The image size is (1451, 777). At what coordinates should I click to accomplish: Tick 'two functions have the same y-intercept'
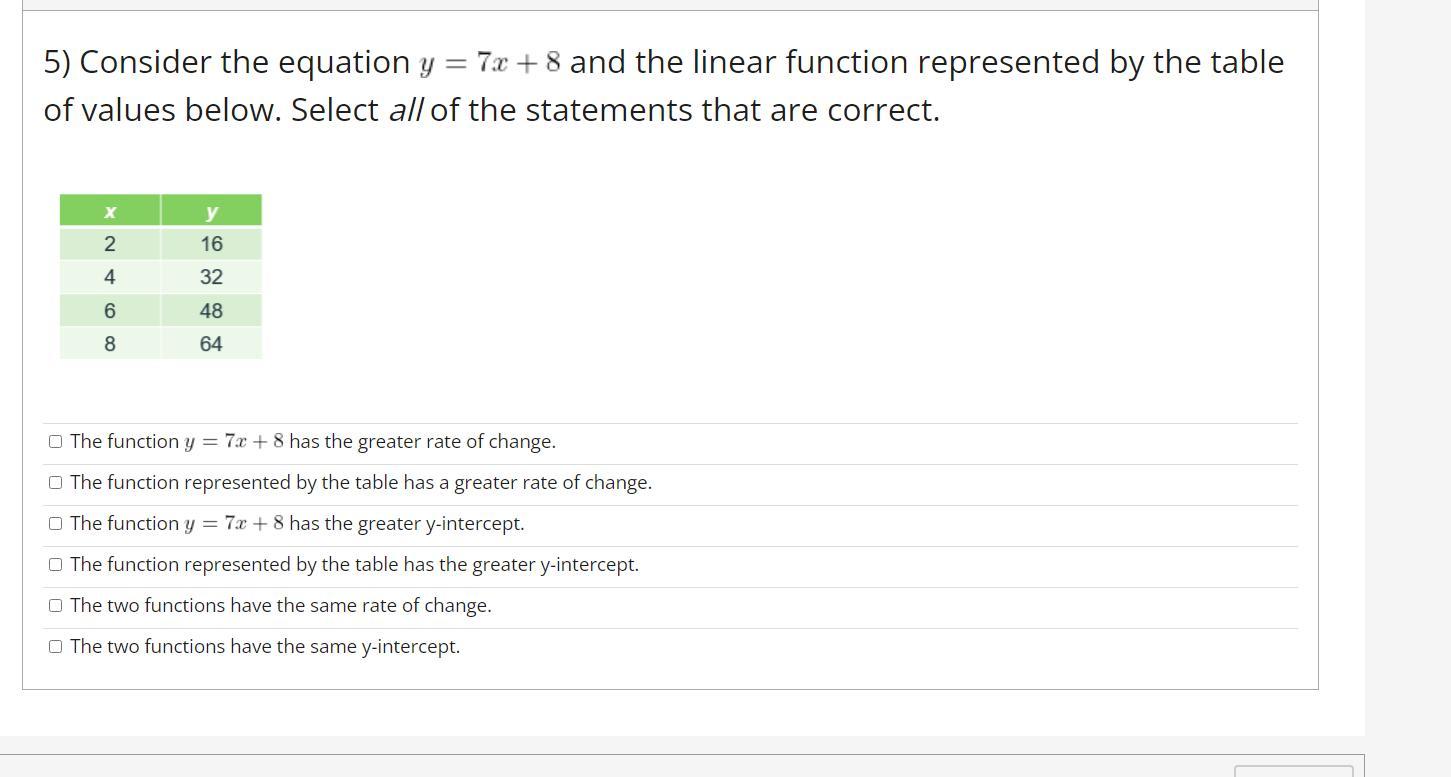point(55,647)
